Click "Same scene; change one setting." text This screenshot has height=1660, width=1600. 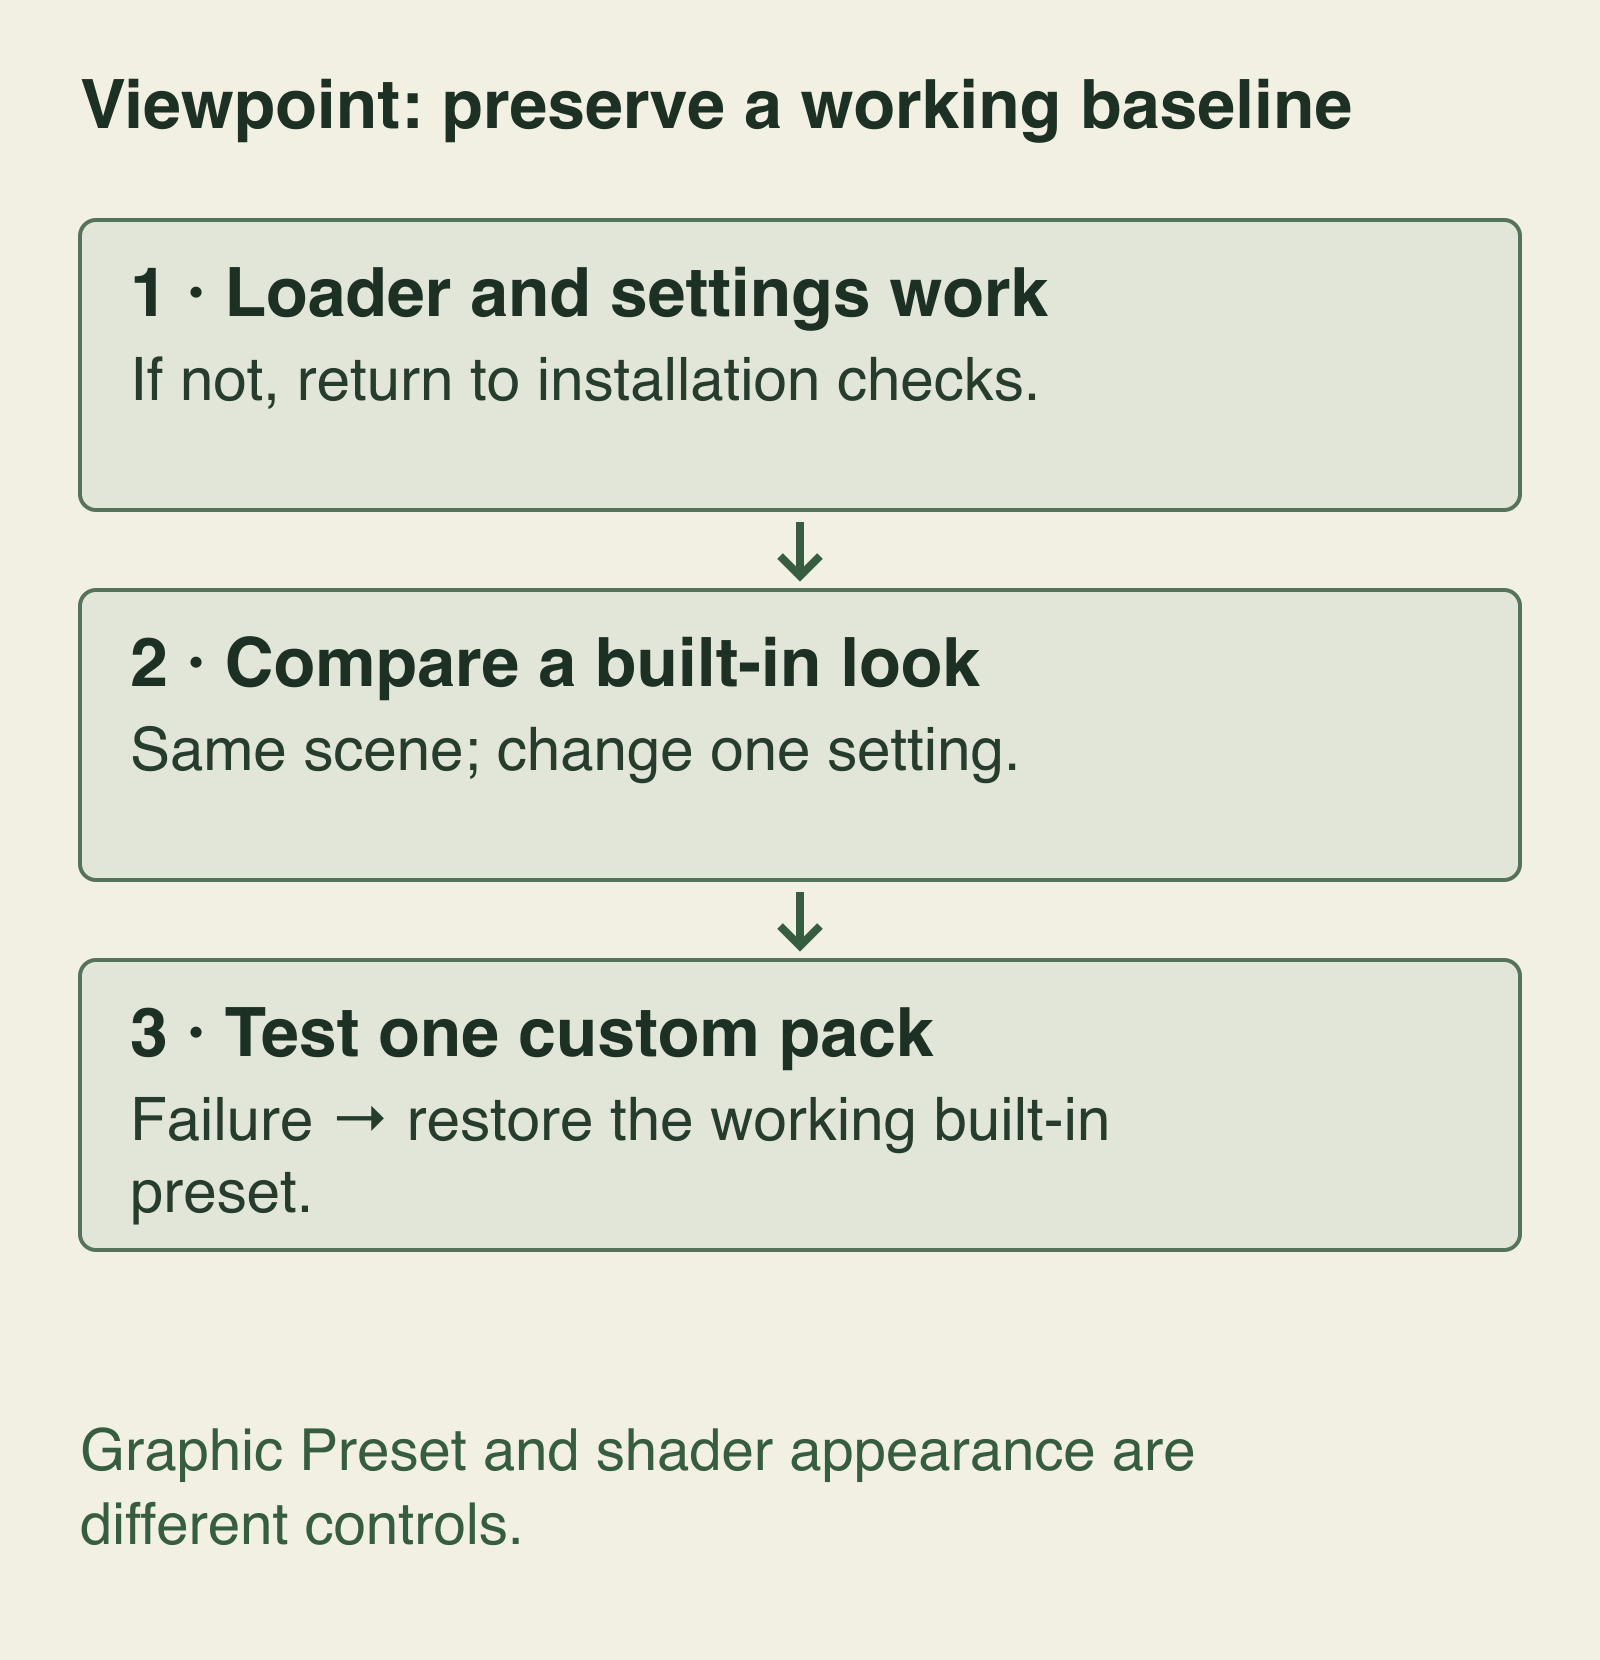(574, 751)
